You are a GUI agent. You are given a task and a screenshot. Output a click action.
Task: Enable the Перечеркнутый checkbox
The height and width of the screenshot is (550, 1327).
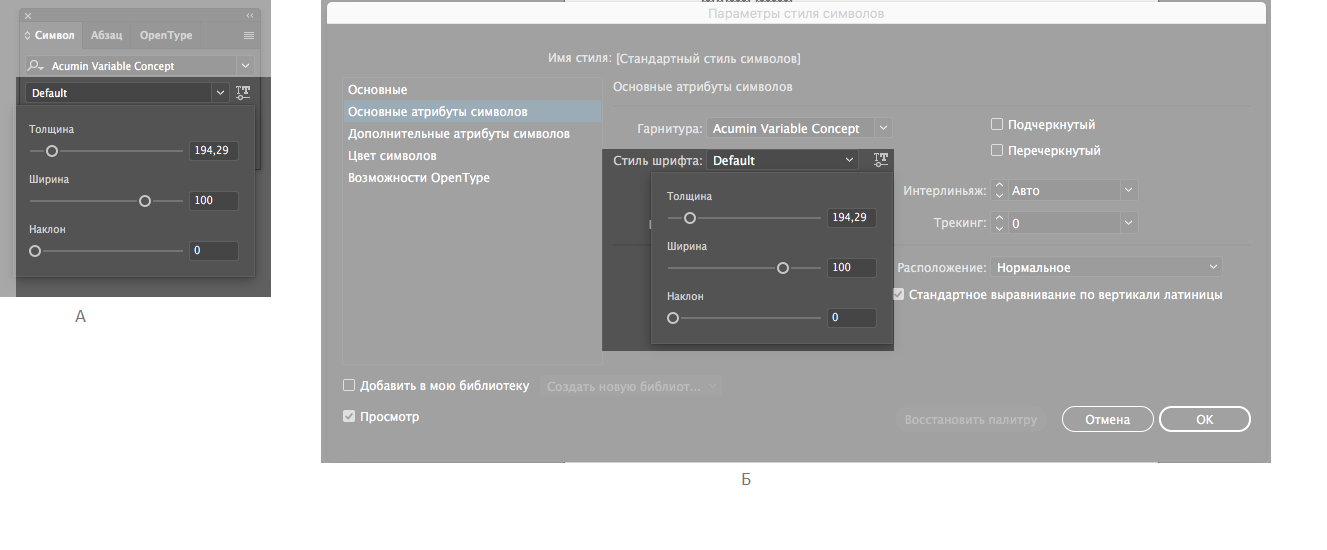tap(996, 151)
